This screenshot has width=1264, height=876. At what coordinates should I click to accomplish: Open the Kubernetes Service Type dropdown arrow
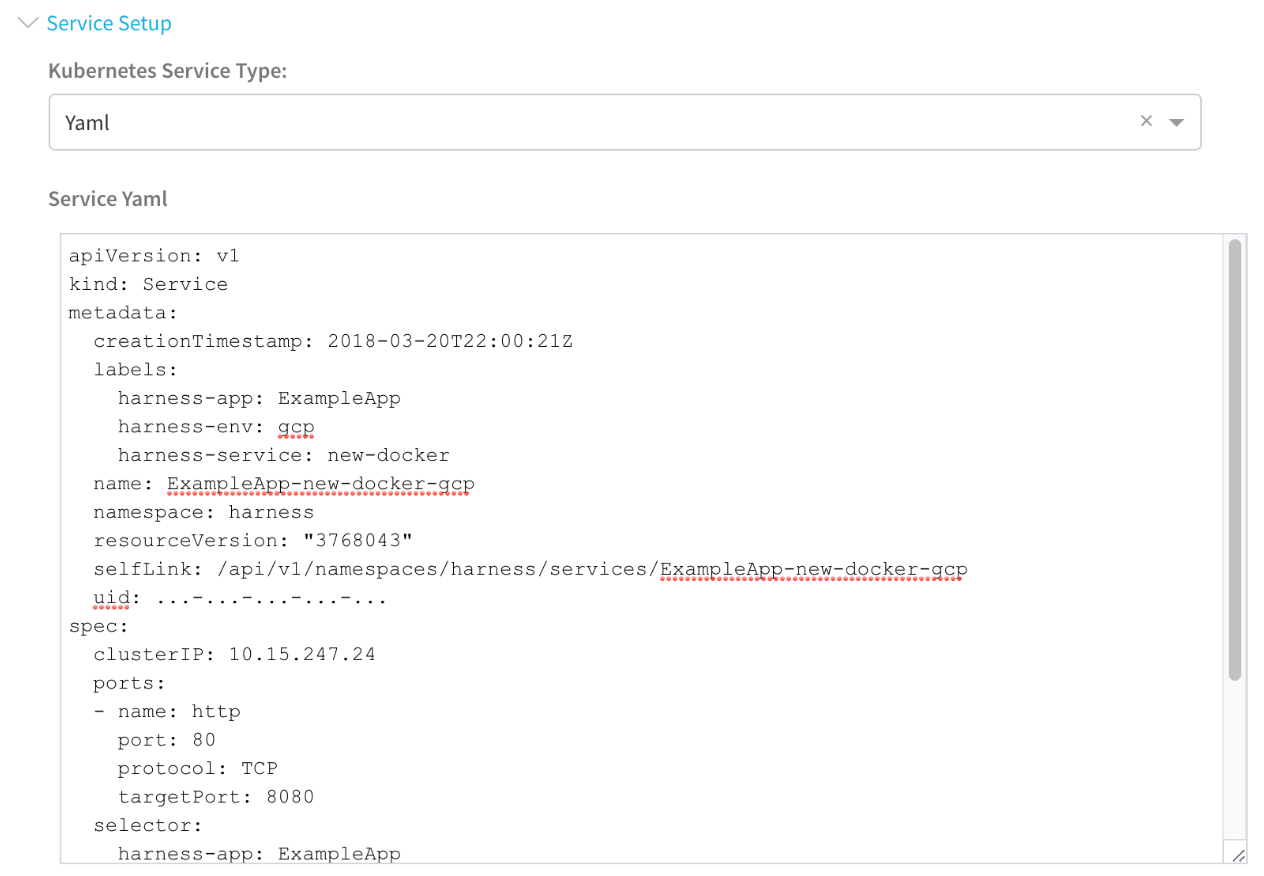tap(1177, 122)
